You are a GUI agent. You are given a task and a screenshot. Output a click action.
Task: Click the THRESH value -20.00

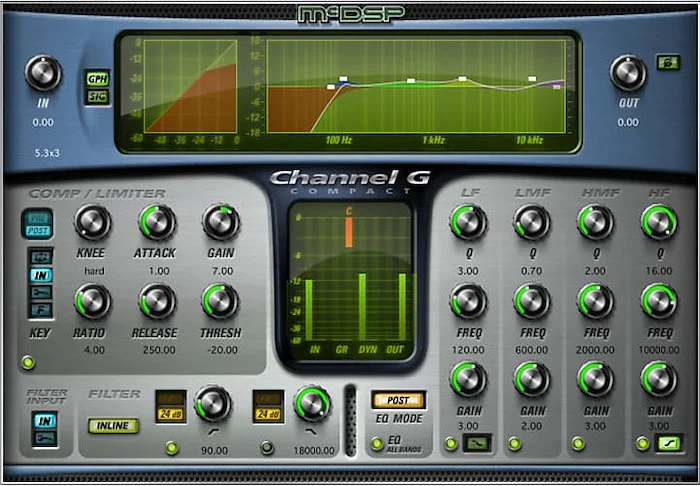point(223,350)
